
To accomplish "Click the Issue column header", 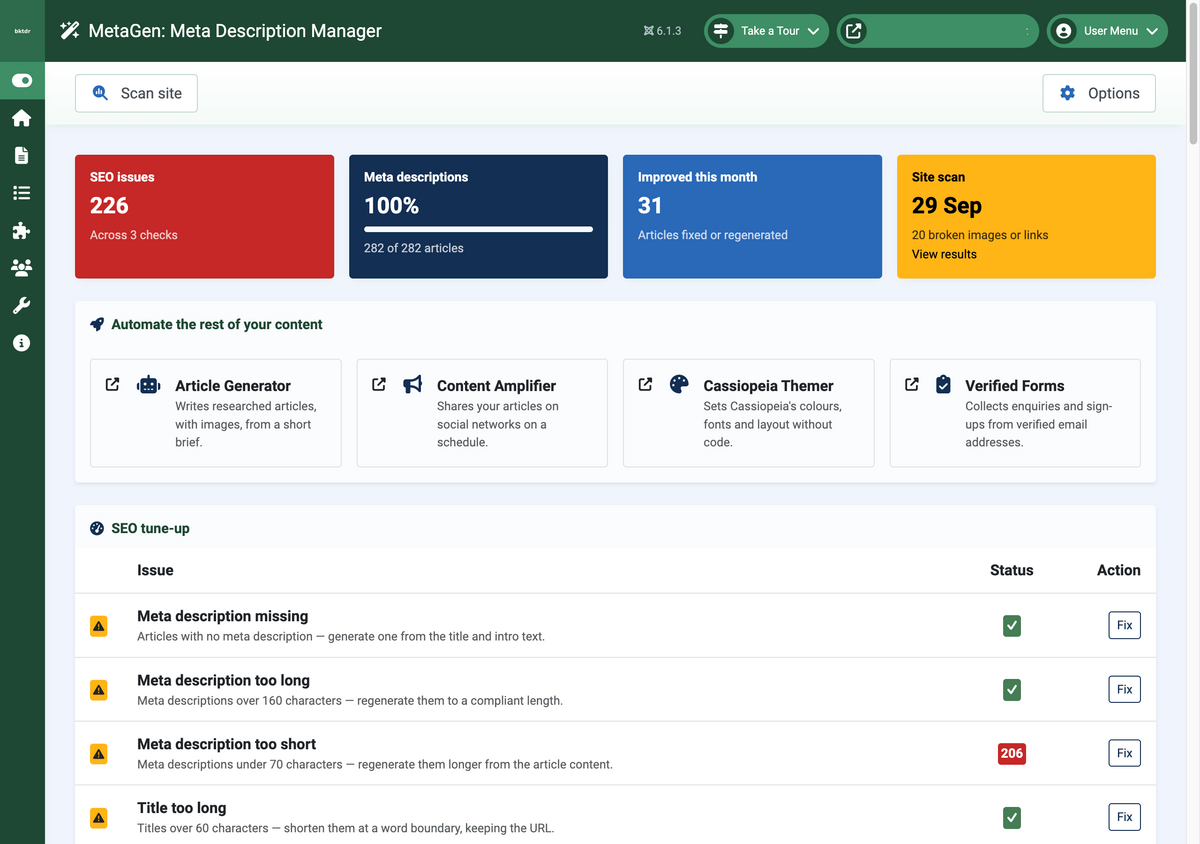I will point(155,570).
